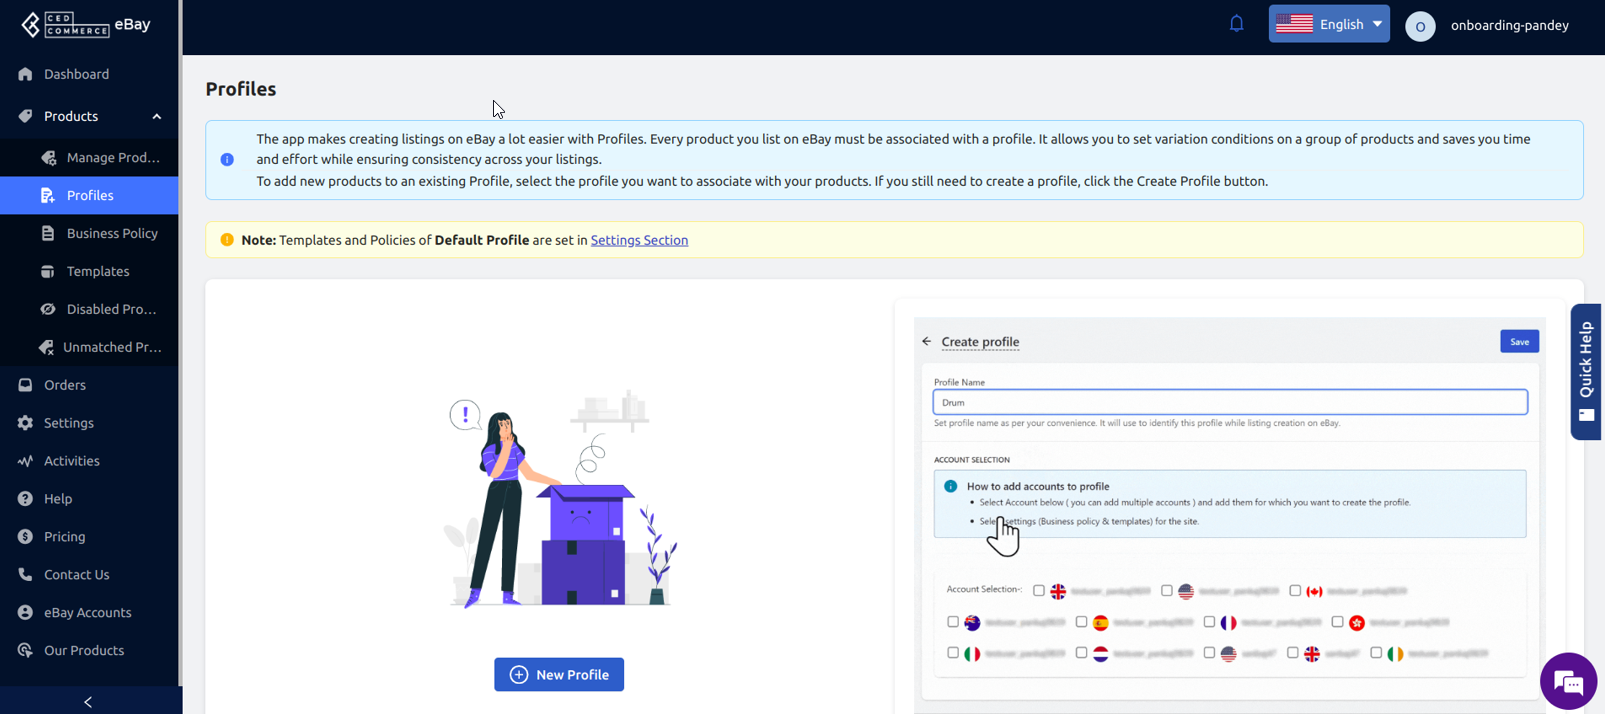Click the Unmatched Products icon

tap(46, 347)
